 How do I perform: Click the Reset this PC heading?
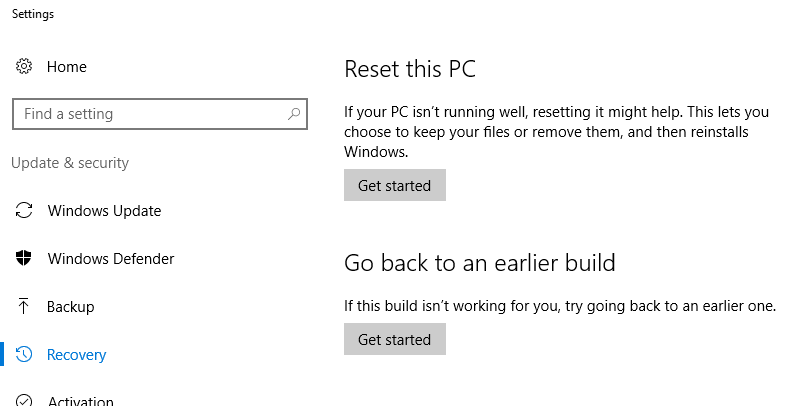click(x=410, y=69)
